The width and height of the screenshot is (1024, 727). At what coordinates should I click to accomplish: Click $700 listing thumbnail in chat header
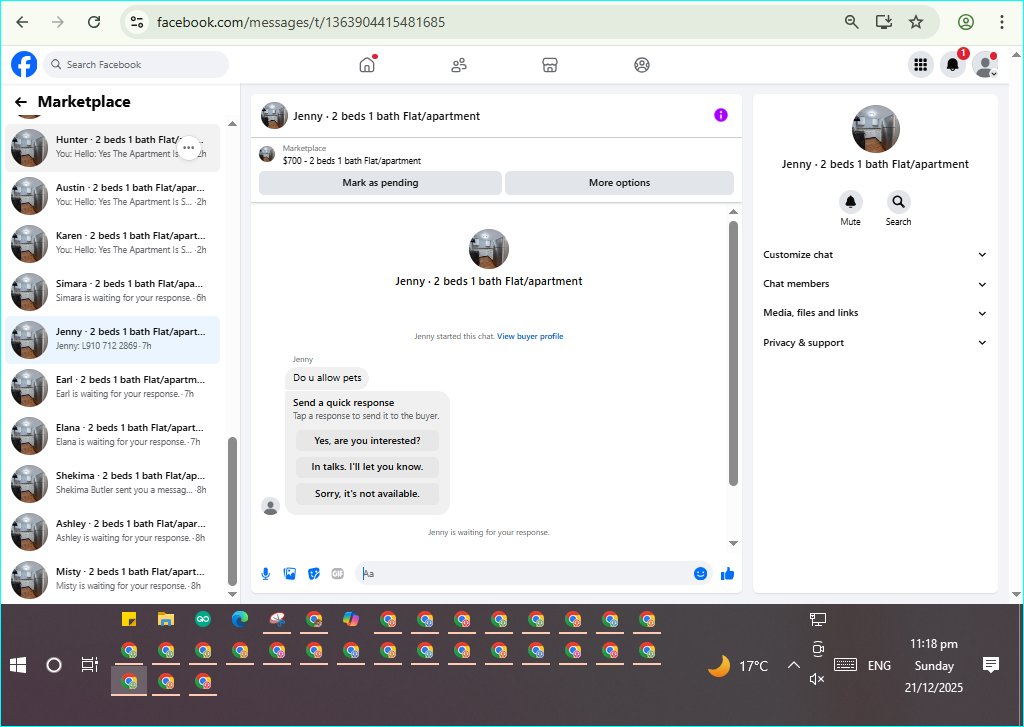267,154
